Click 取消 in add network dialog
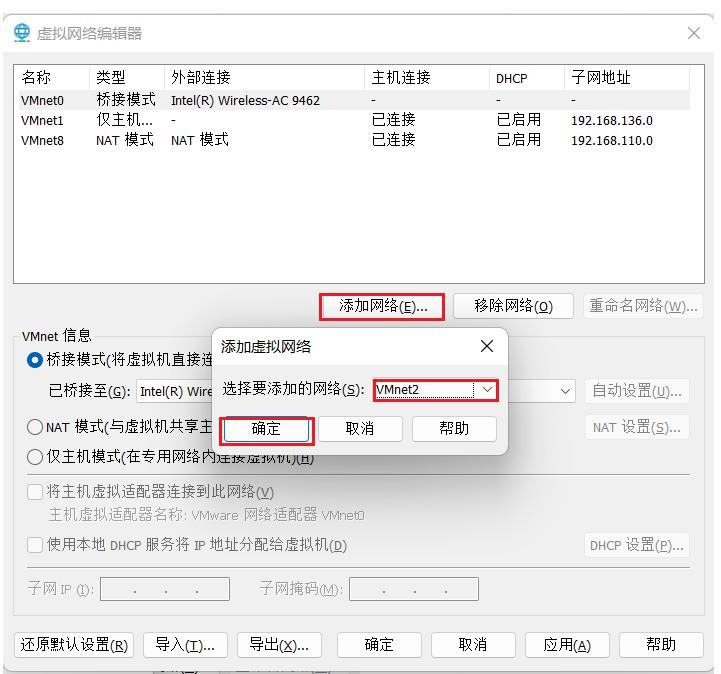This screenshot has height=674, width=721. [360, 429]
